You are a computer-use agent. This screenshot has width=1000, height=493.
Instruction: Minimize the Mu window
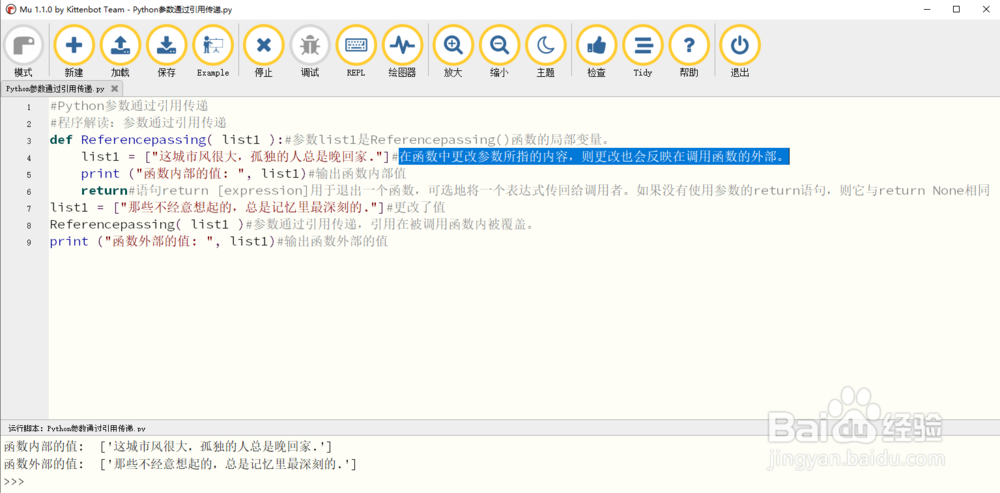coord(927,9)
